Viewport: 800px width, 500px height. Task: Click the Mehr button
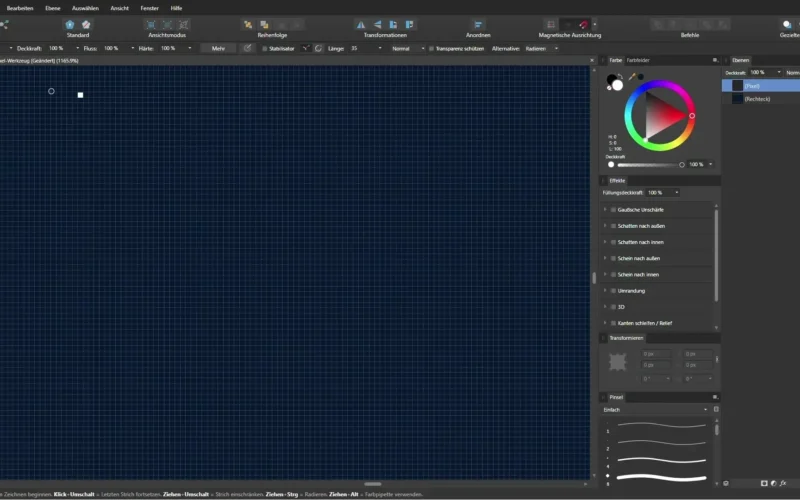pos(216,48)
